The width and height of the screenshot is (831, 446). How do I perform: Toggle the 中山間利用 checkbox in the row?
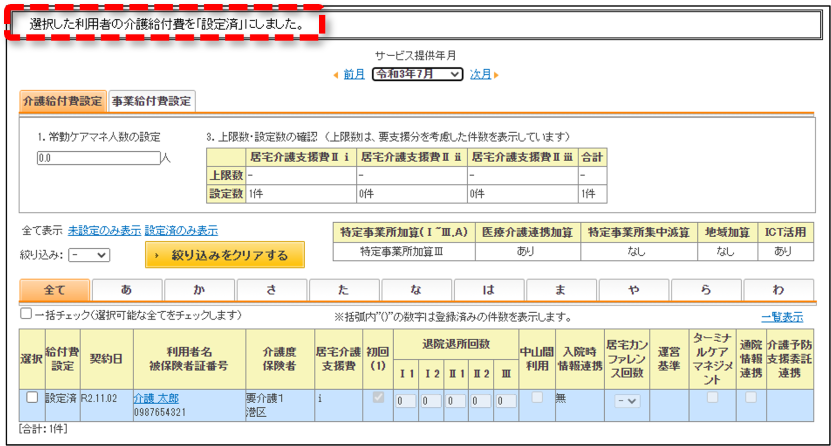click(x=537, y=397)
